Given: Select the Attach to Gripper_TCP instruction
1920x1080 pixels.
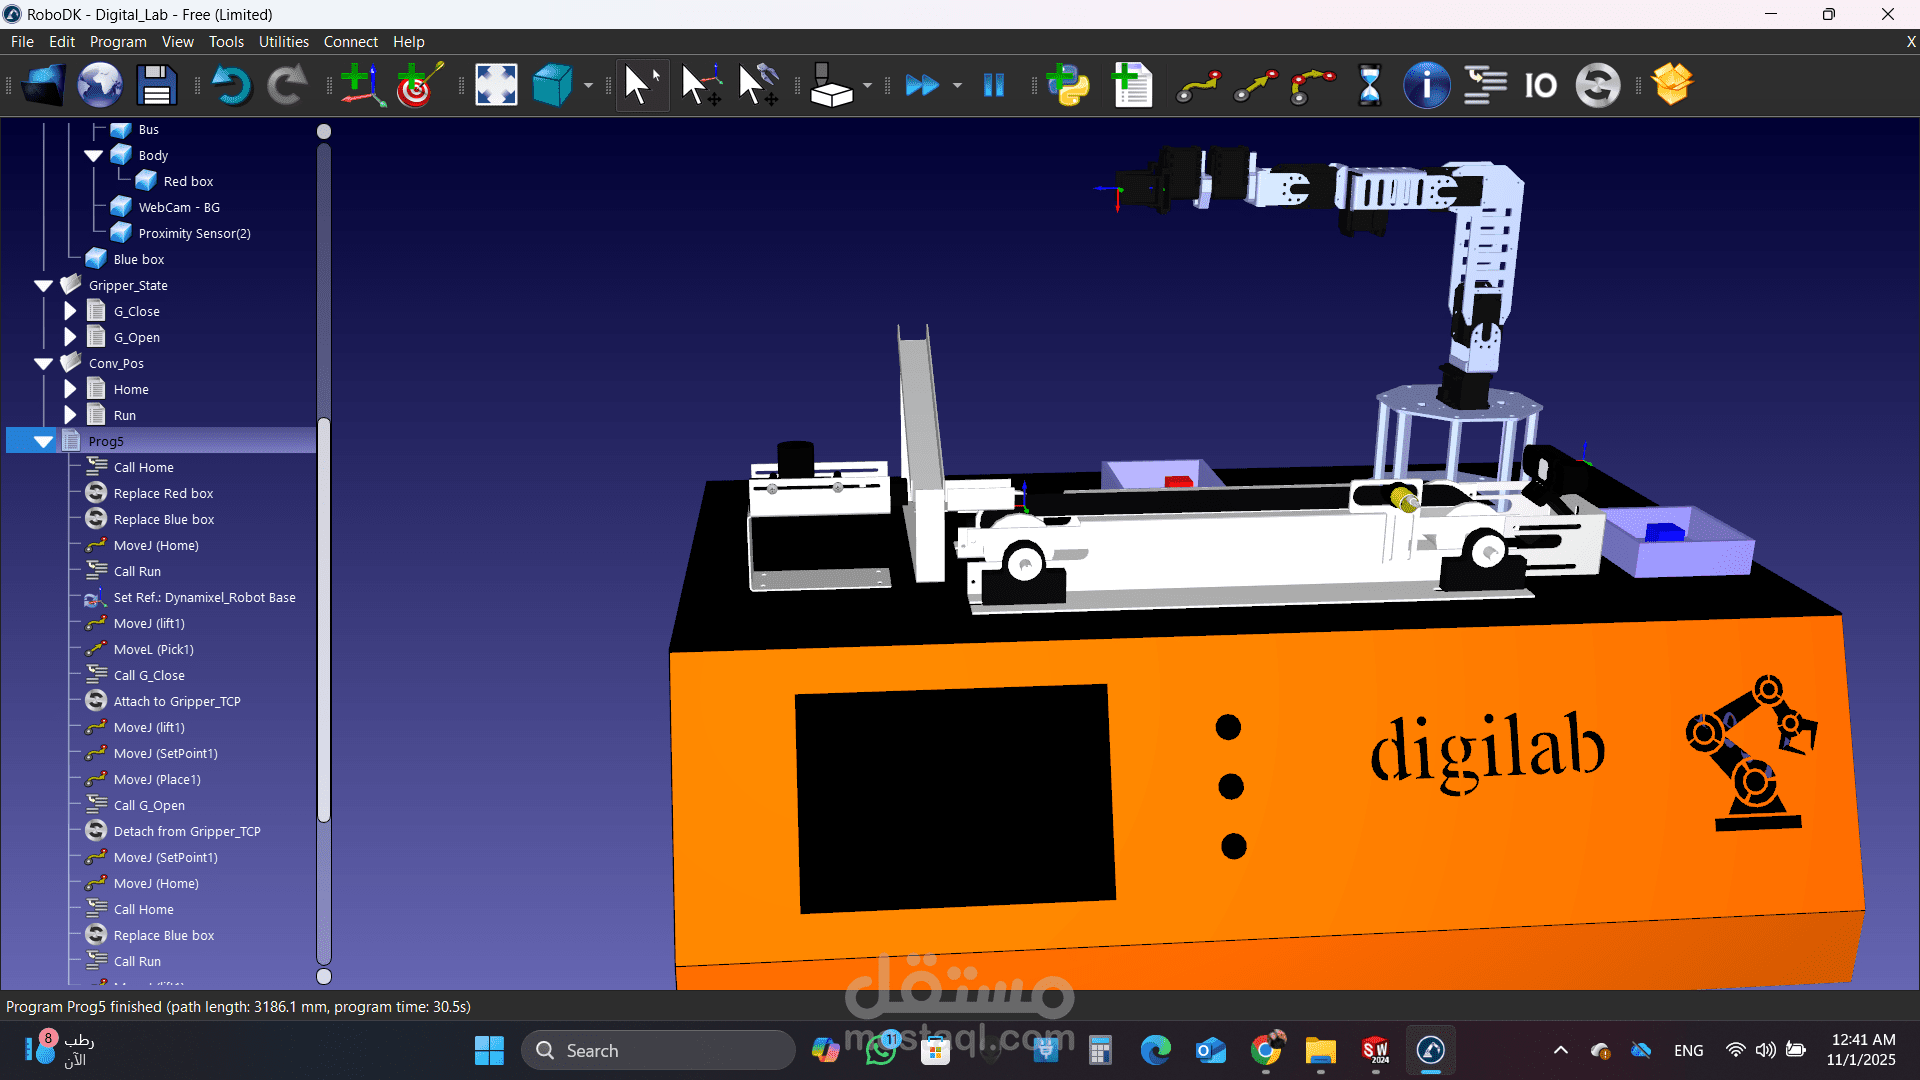Looking at the screenshot, I should click(x=177, y=701).
